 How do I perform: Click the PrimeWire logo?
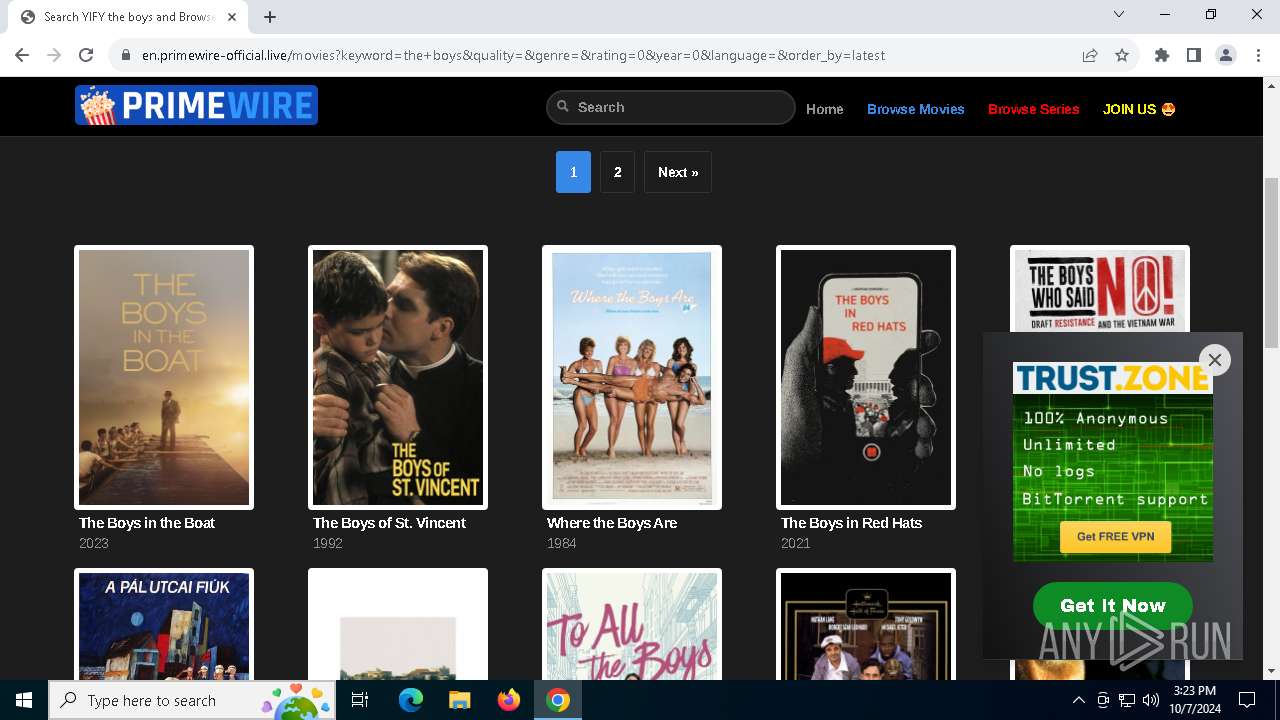[x=196, y=105]
